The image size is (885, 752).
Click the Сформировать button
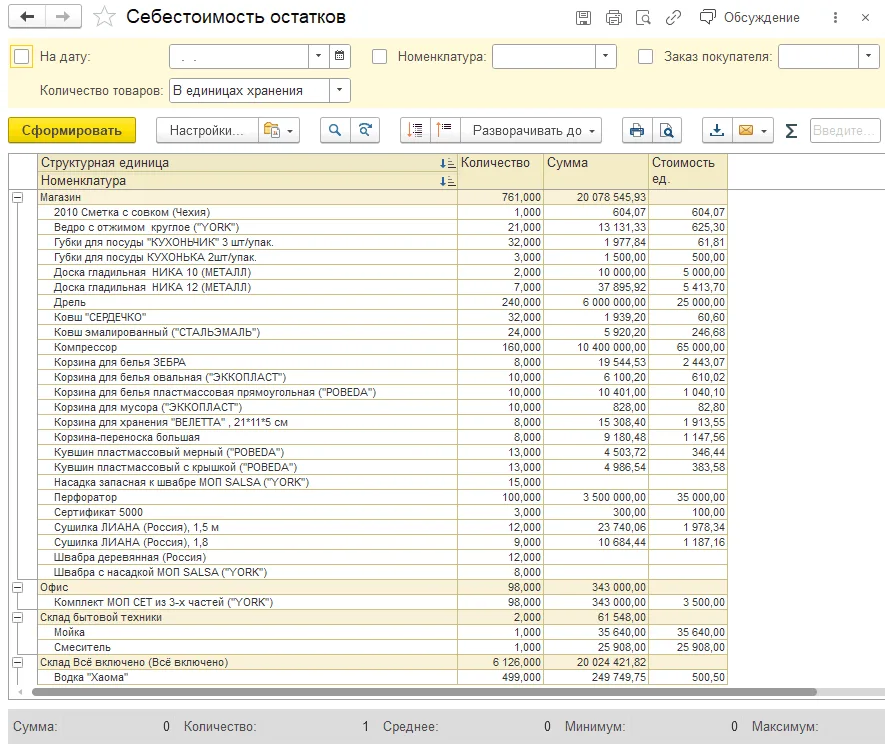(x=72, y=130)
